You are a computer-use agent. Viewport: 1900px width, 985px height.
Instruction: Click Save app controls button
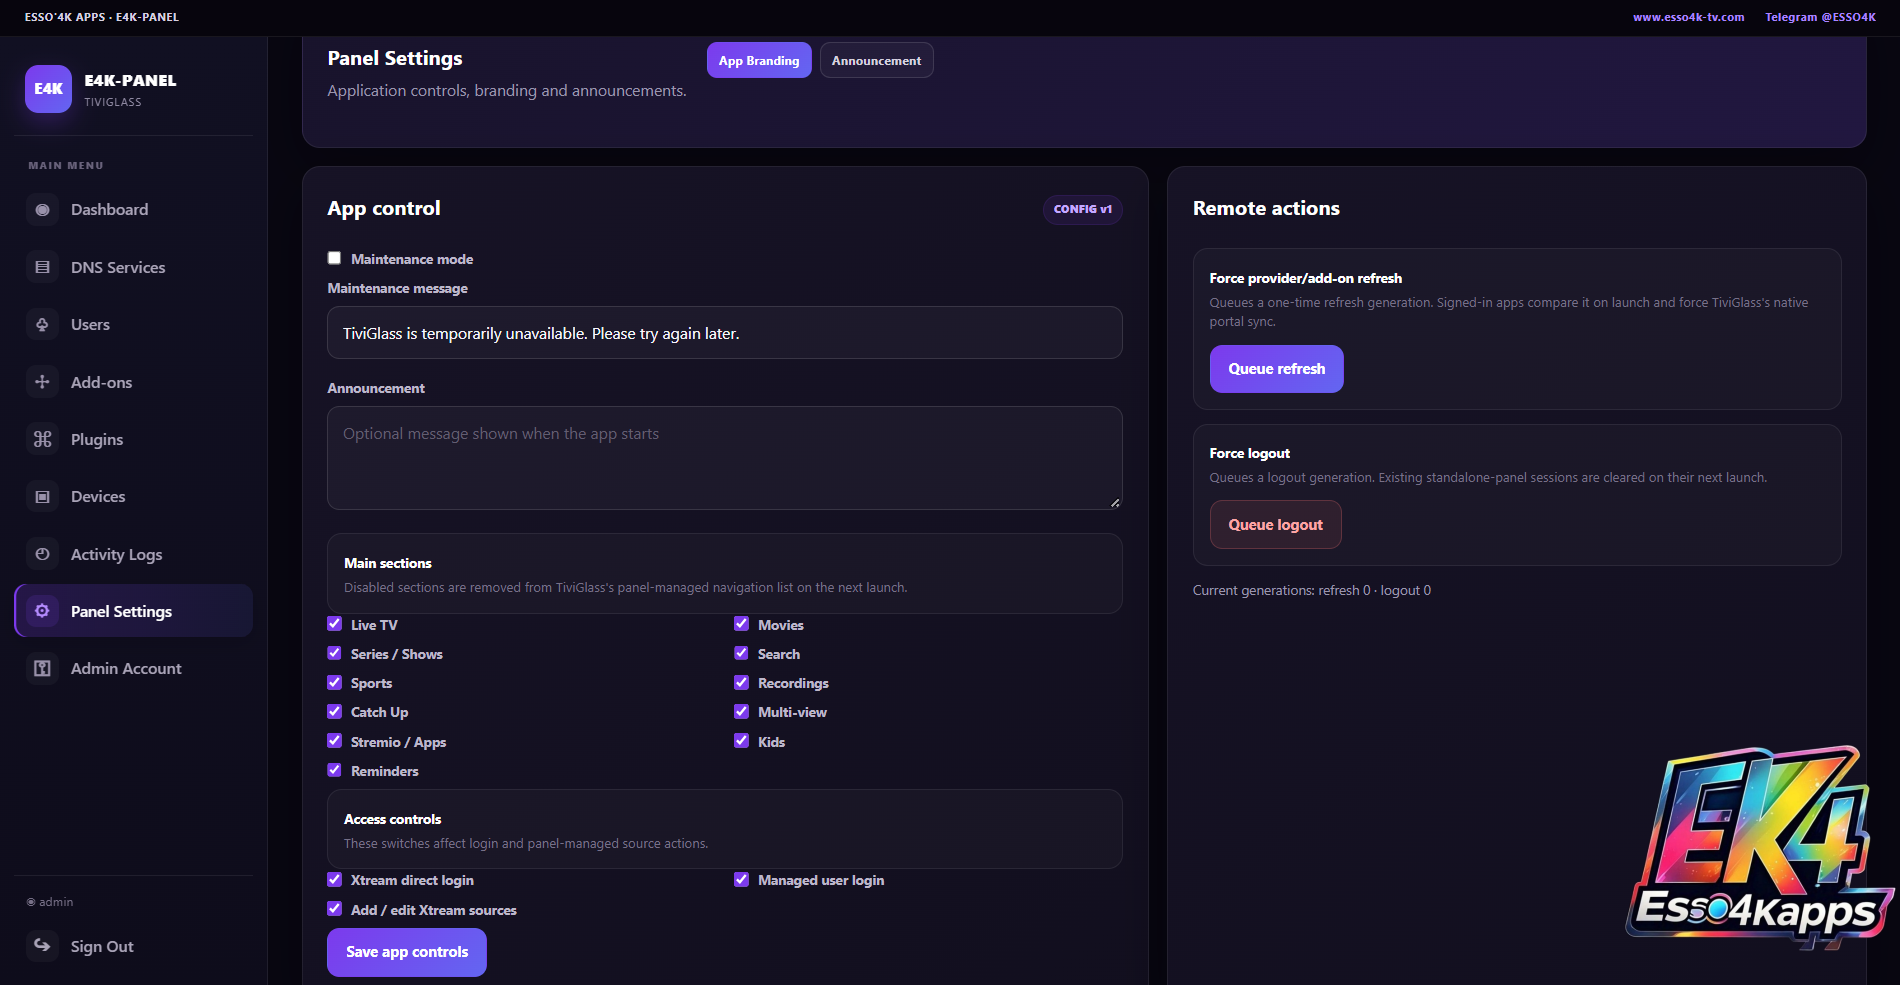pyautogui.click(x=407, y=952)
